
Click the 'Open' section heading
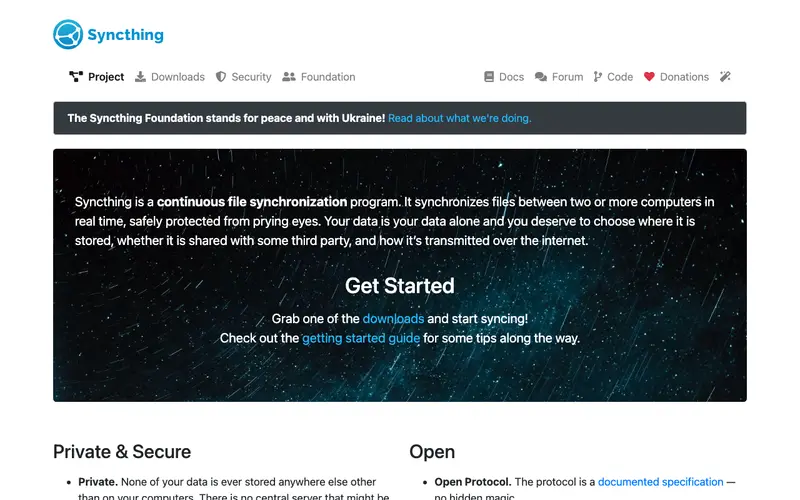[x=432, y=452]
